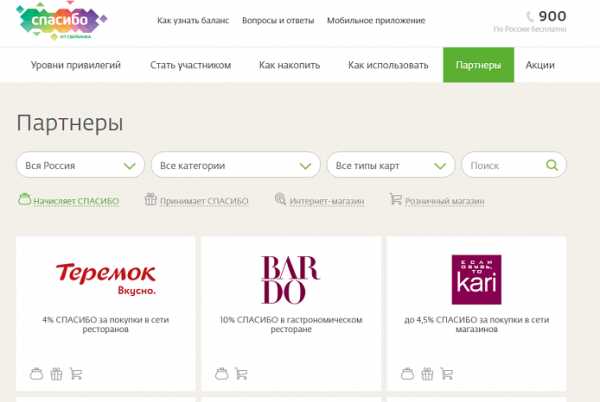
Task: Click the gift icon on kari card
Action: click(x=427, y=374)
